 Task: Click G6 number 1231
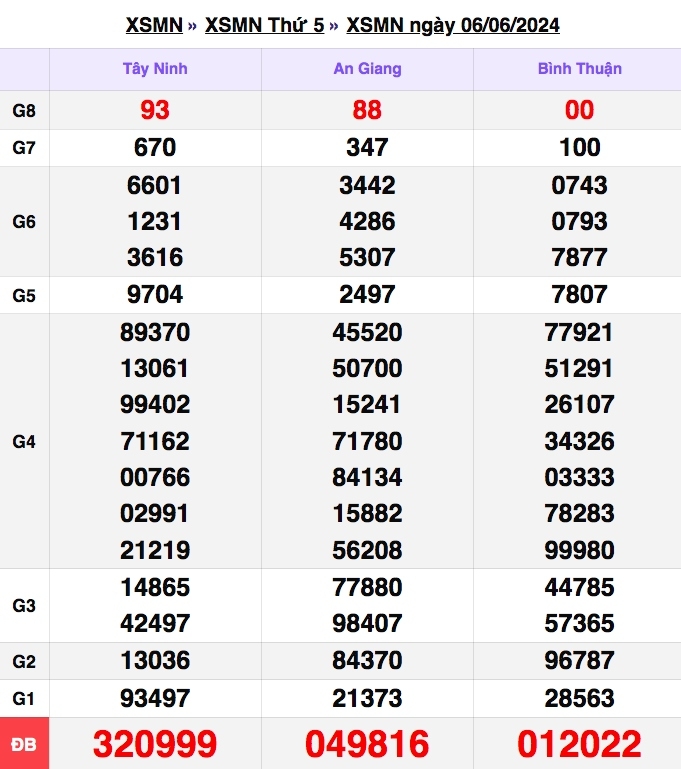point(154,221)
